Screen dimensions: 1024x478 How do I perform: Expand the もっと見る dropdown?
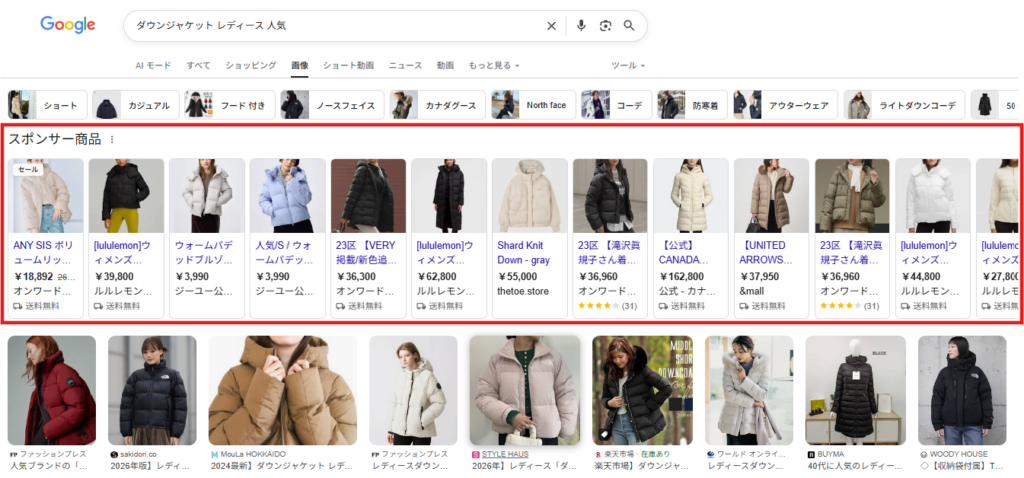494,65
